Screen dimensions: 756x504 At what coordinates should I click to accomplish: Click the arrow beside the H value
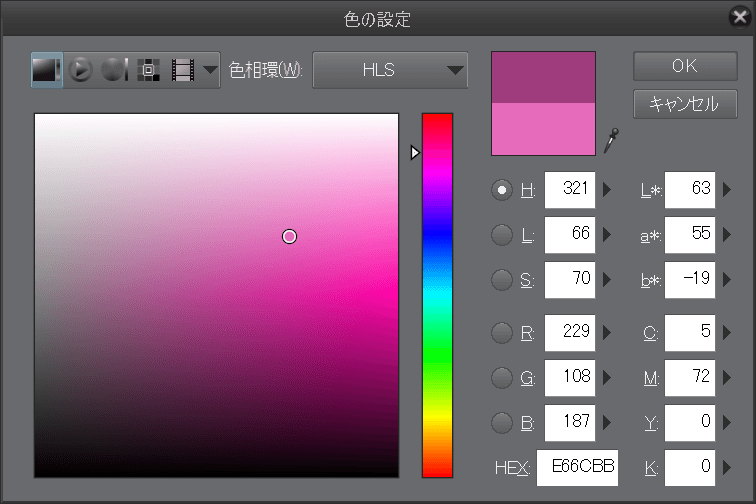[607, 190]
